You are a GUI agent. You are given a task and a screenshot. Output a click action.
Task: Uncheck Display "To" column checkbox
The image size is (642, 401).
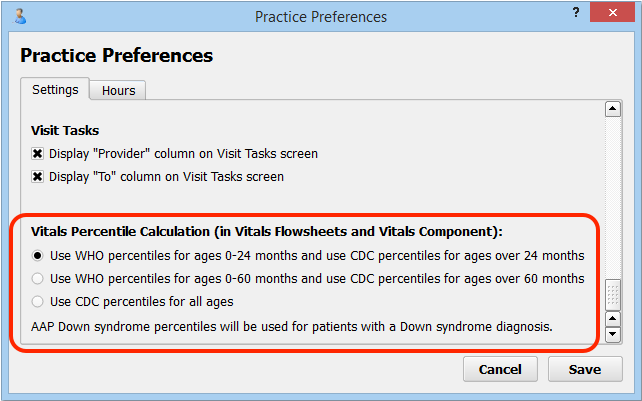tap(37, 177)
